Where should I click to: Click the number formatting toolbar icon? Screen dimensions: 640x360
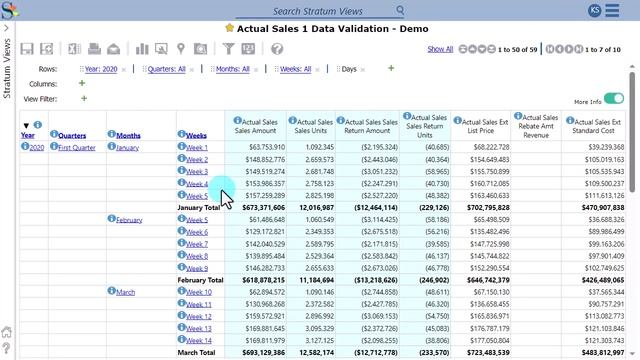coord(248,49)
